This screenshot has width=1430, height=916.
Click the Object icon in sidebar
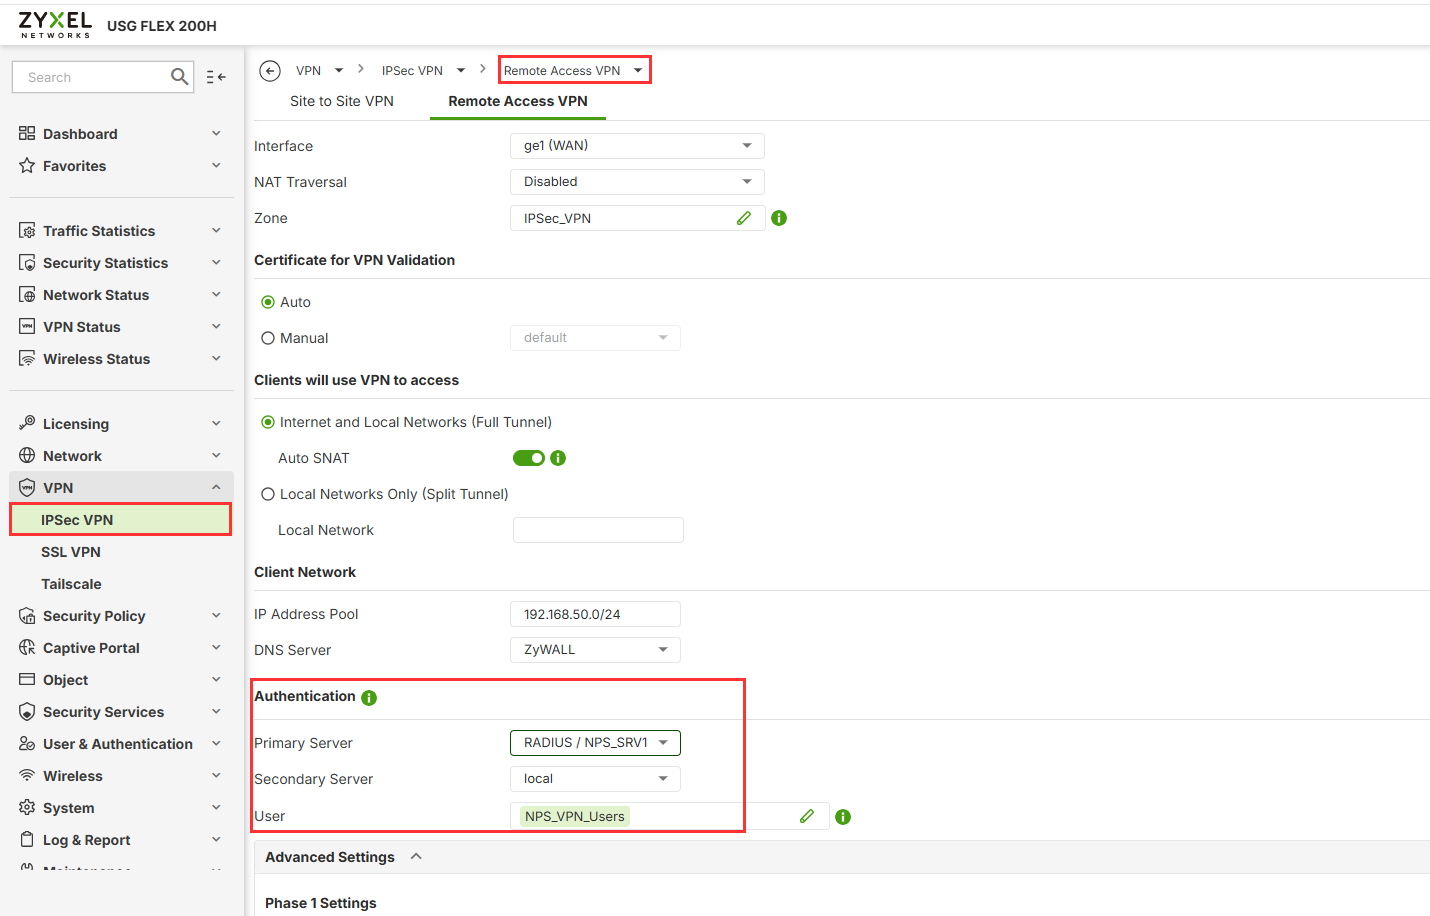pyautogui.click(x=27, y=680)
